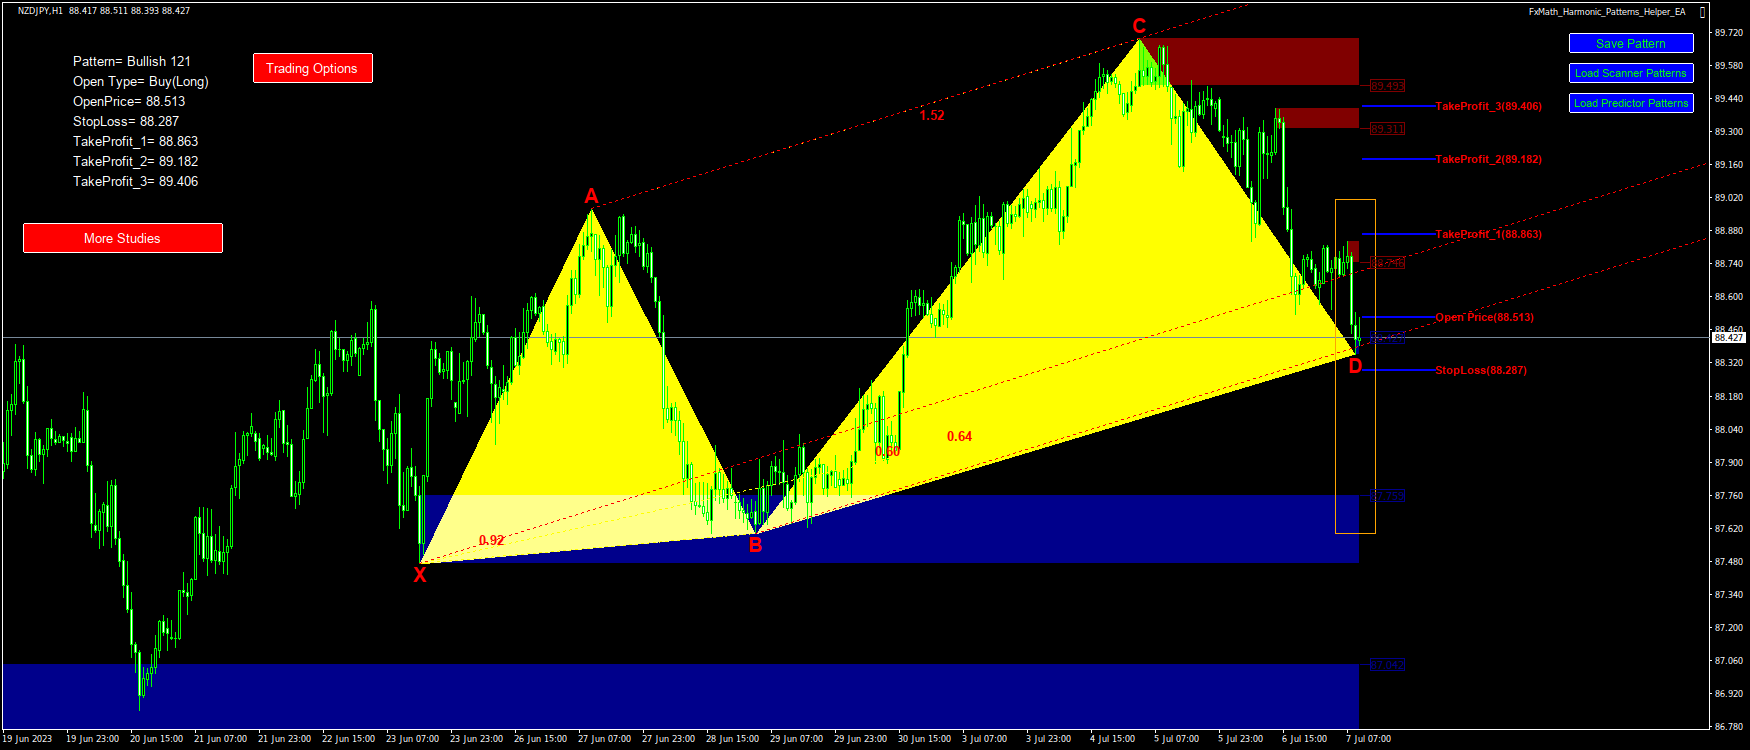Select the 1.52 ratio label
The width and height of the screenshot is (1750, 750).
click(932, 115)
